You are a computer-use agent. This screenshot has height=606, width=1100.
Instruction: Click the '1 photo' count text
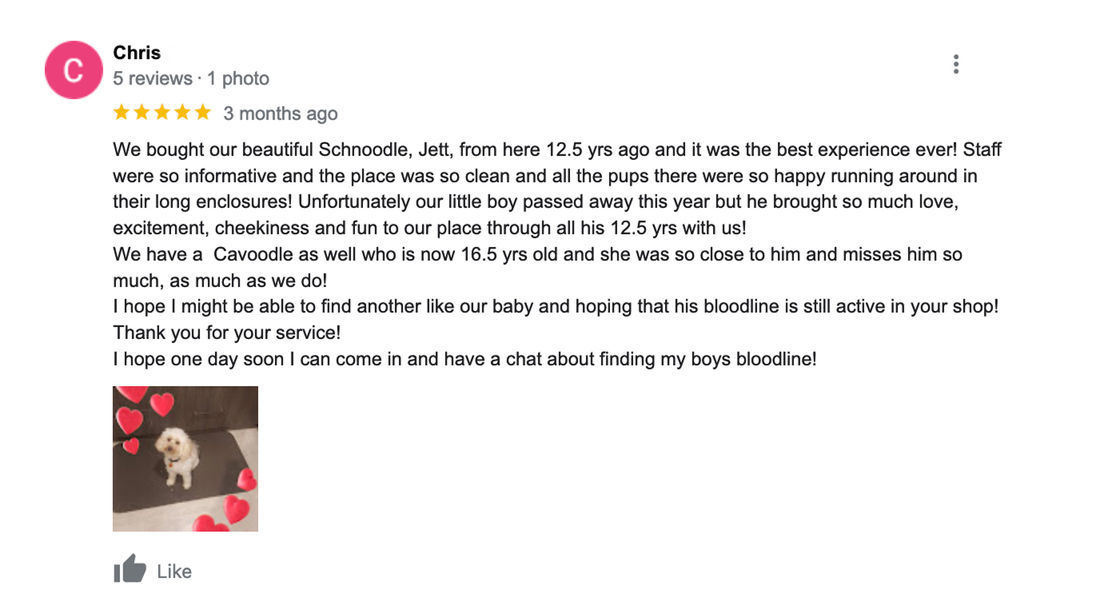(238, 79)
